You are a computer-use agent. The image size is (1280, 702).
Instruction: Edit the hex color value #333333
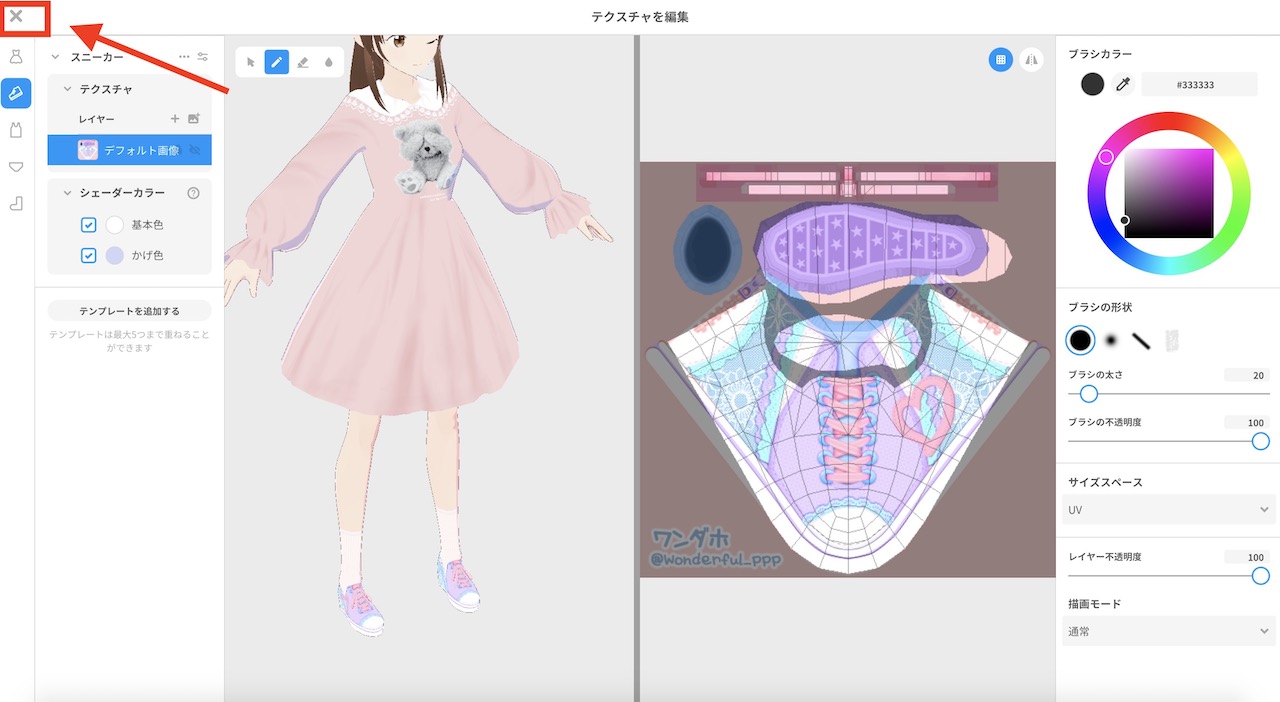click(x=1199, y=84)
